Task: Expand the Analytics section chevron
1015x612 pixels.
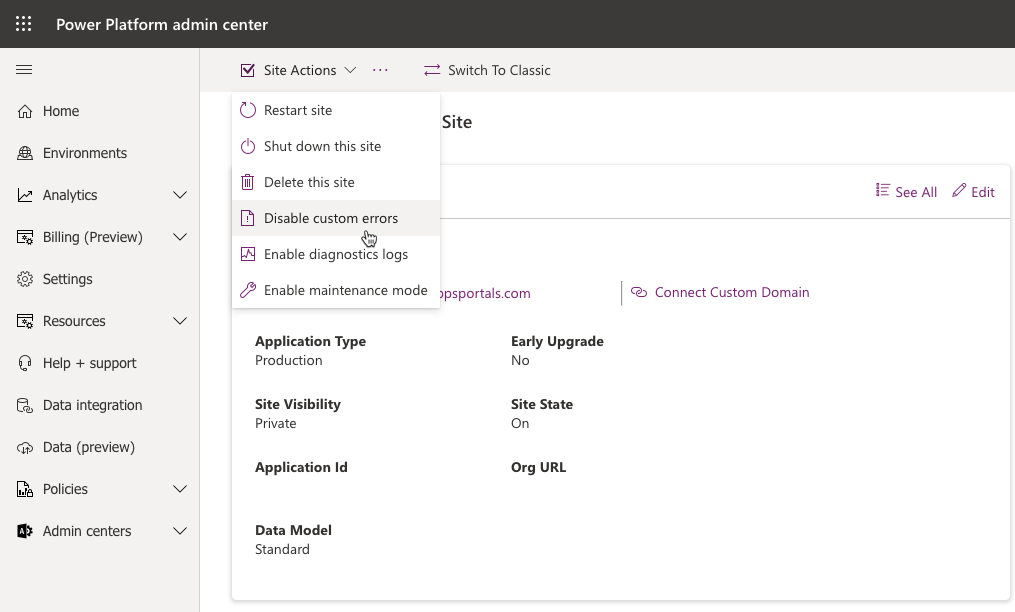Action: 180,195
